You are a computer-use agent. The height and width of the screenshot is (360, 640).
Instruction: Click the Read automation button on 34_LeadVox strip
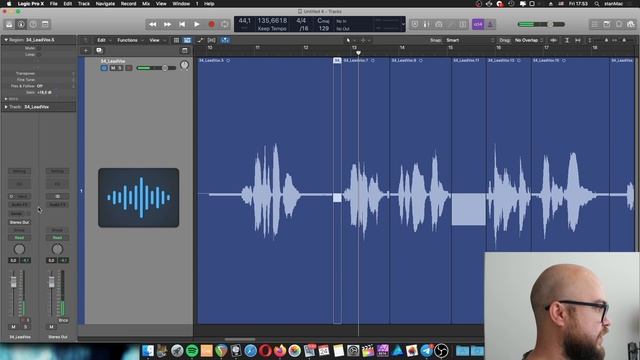[x=19, y=238]
